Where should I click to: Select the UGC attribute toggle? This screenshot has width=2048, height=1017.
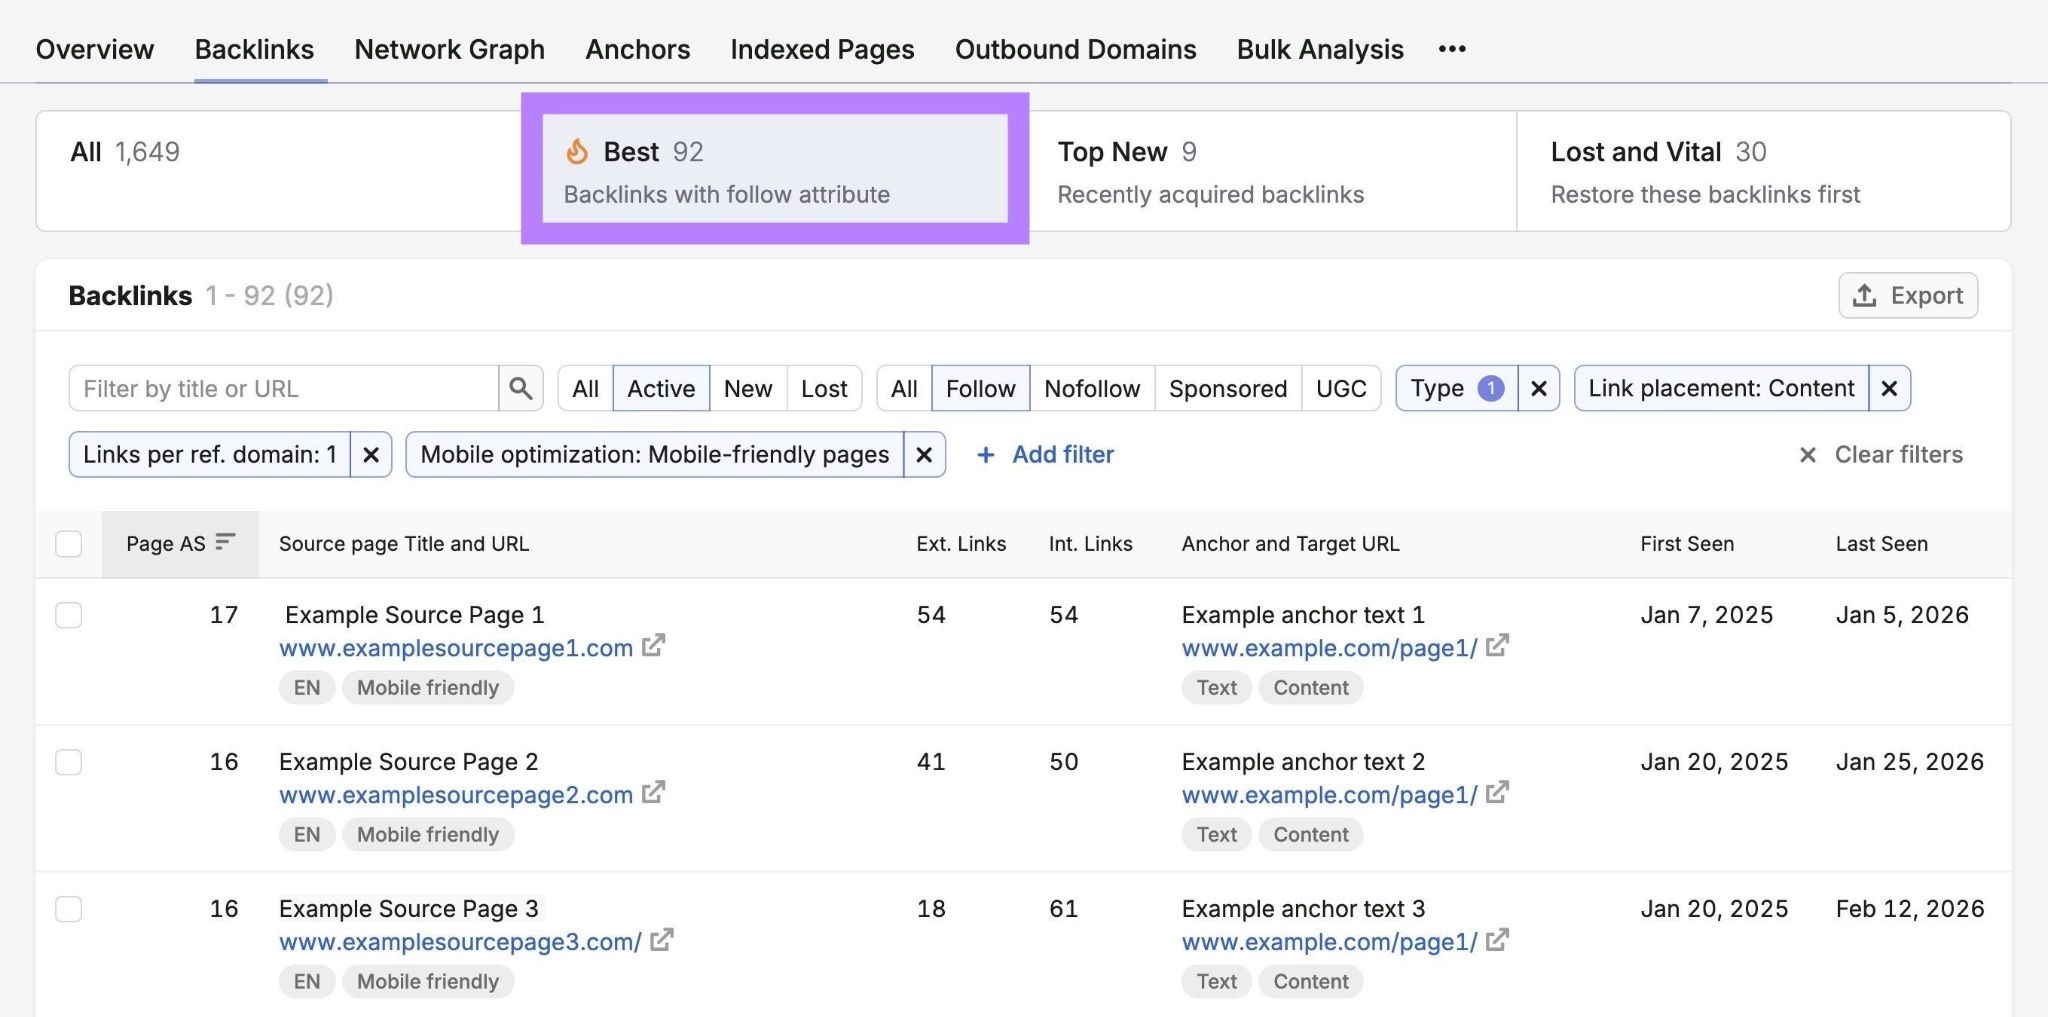pos(1341,388)
